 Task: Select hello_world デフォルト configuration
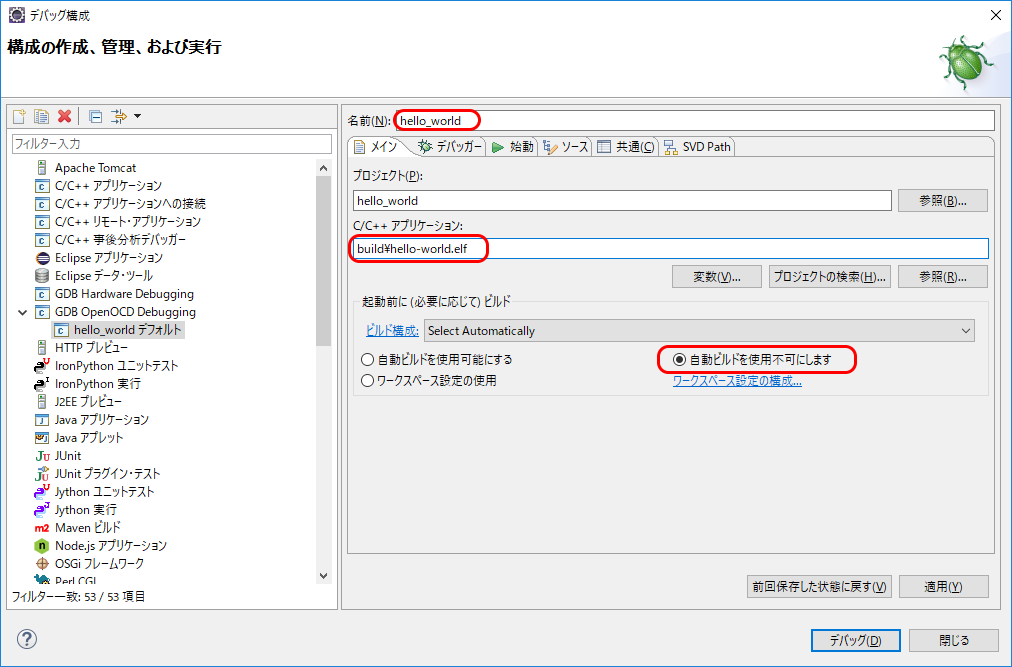pyautogui.click(x=119, y=330)
